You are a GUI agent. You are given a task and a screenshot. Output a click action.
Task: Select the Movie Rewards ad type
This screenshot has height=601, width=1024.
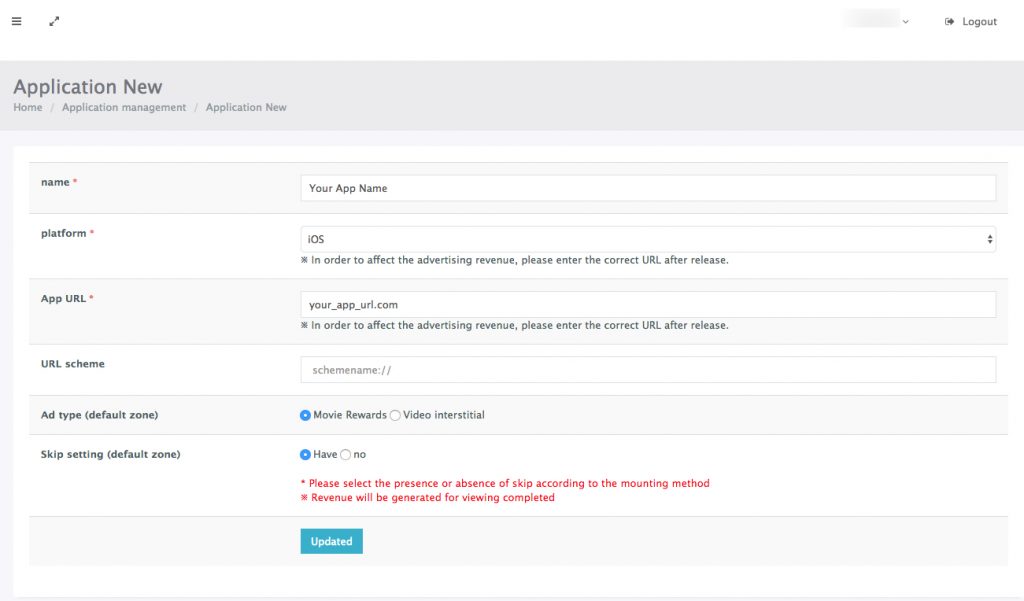tap(306, 415)
